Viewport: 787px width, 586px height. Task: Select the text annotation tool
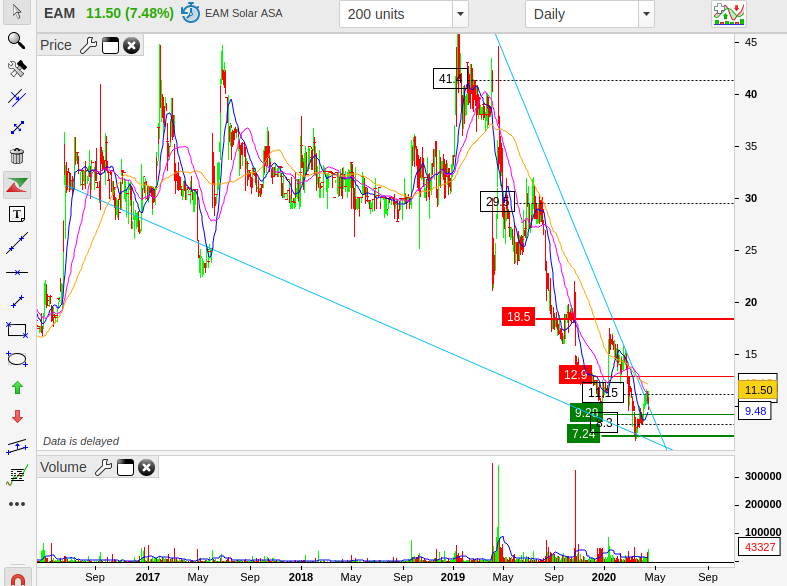coord(16,214)
